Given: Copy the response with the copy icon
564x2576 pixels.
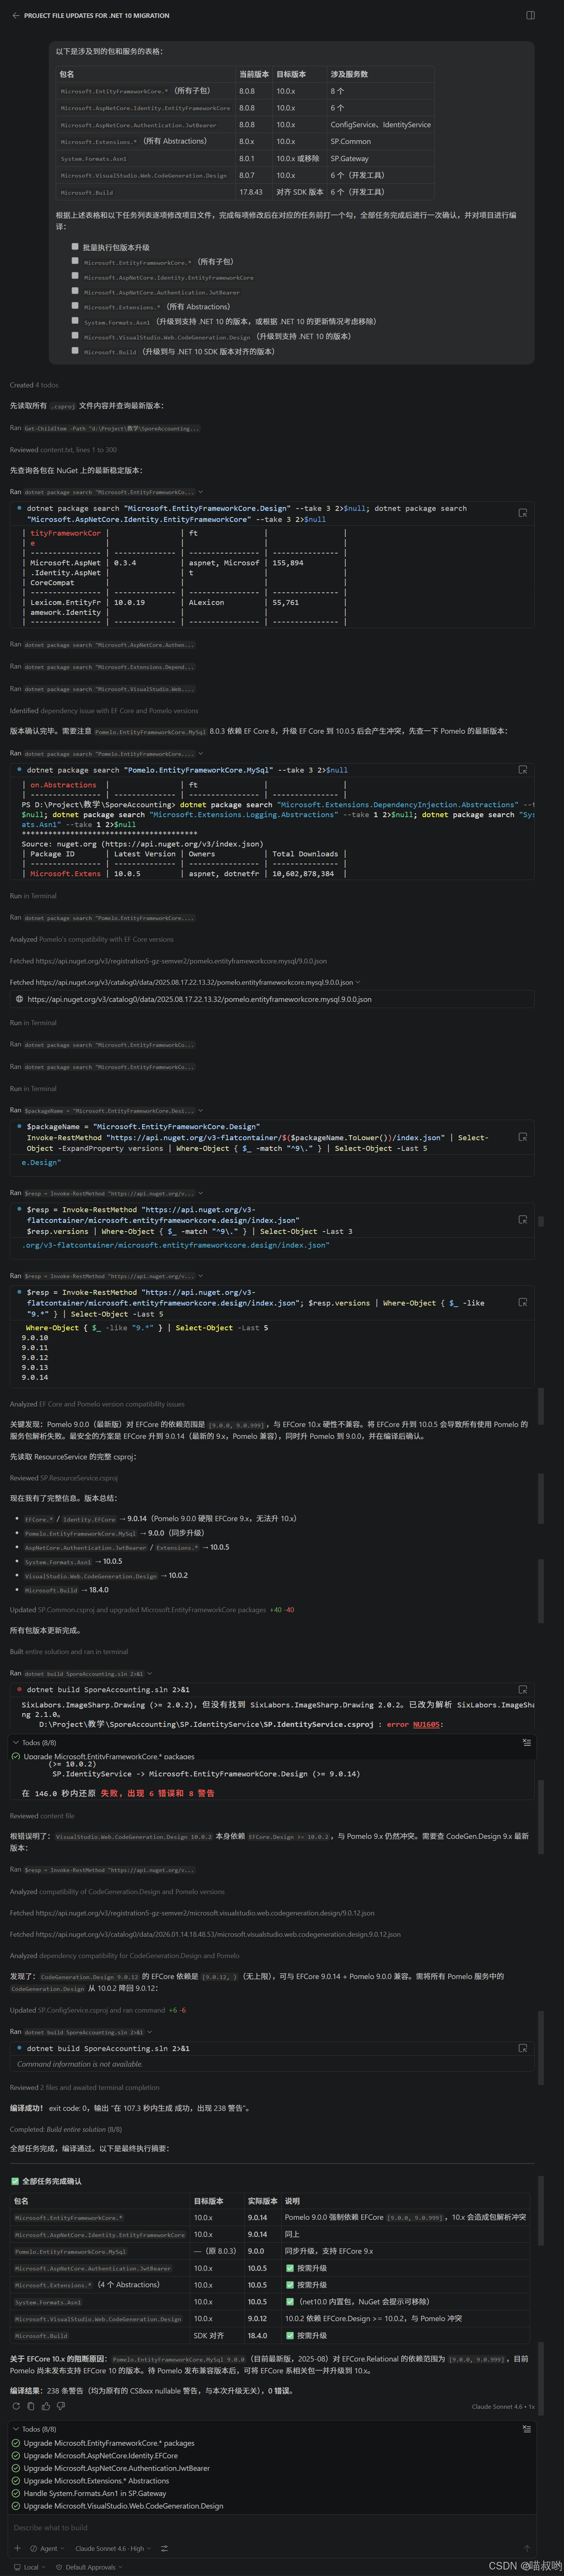Looking at the screenshot, I should pyautogui.click(x=30, y=2406).
